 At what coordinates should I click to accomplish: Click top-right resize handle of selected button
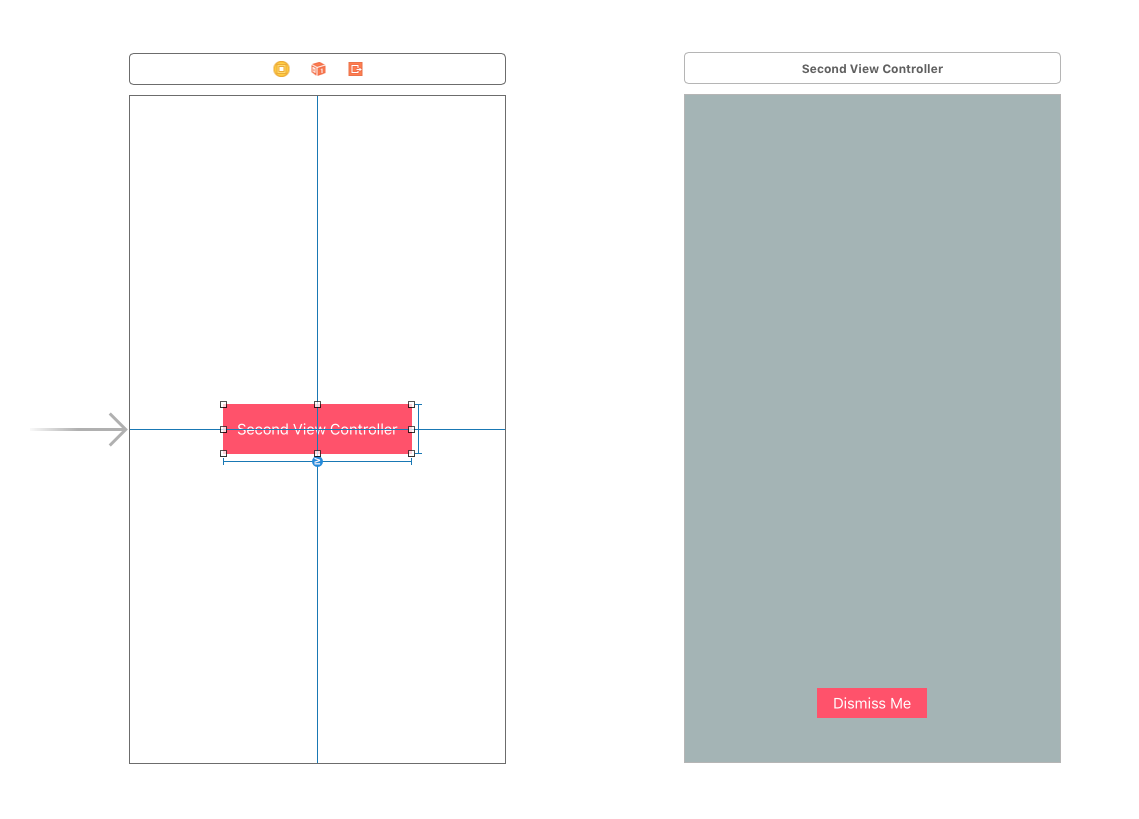click(411, 405)
